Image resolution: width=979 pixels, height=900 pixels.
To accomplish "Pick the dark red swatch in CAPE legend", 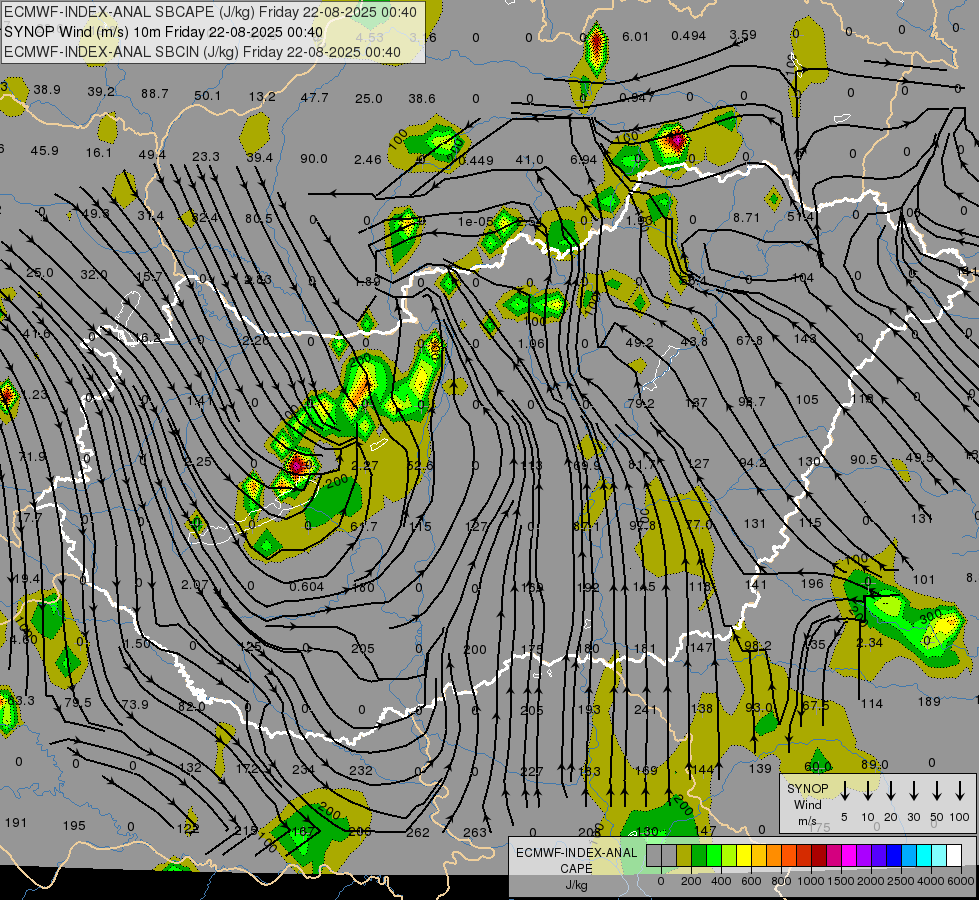I will [819, 855].
